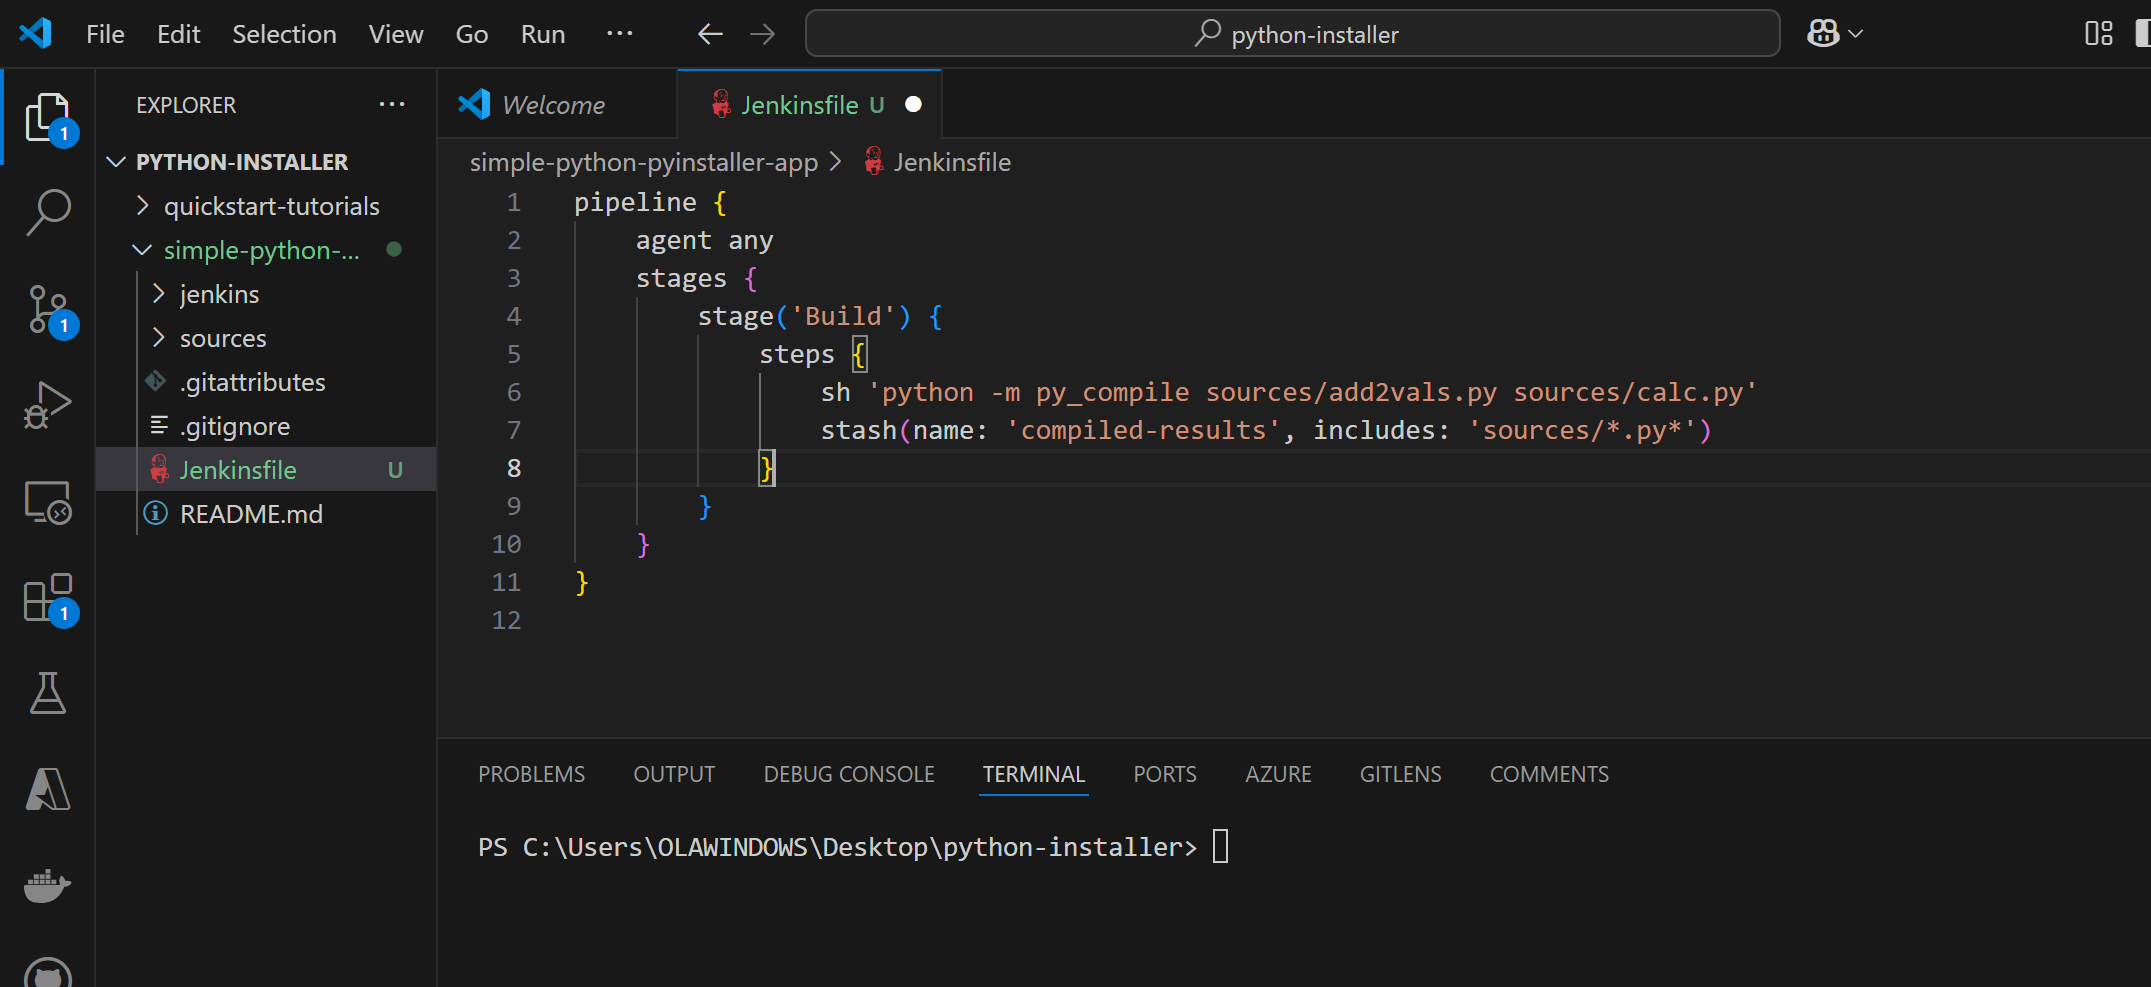Open the File menu
The height and width of the screenshot is (987, 2151).
click(x=105, y=34)
